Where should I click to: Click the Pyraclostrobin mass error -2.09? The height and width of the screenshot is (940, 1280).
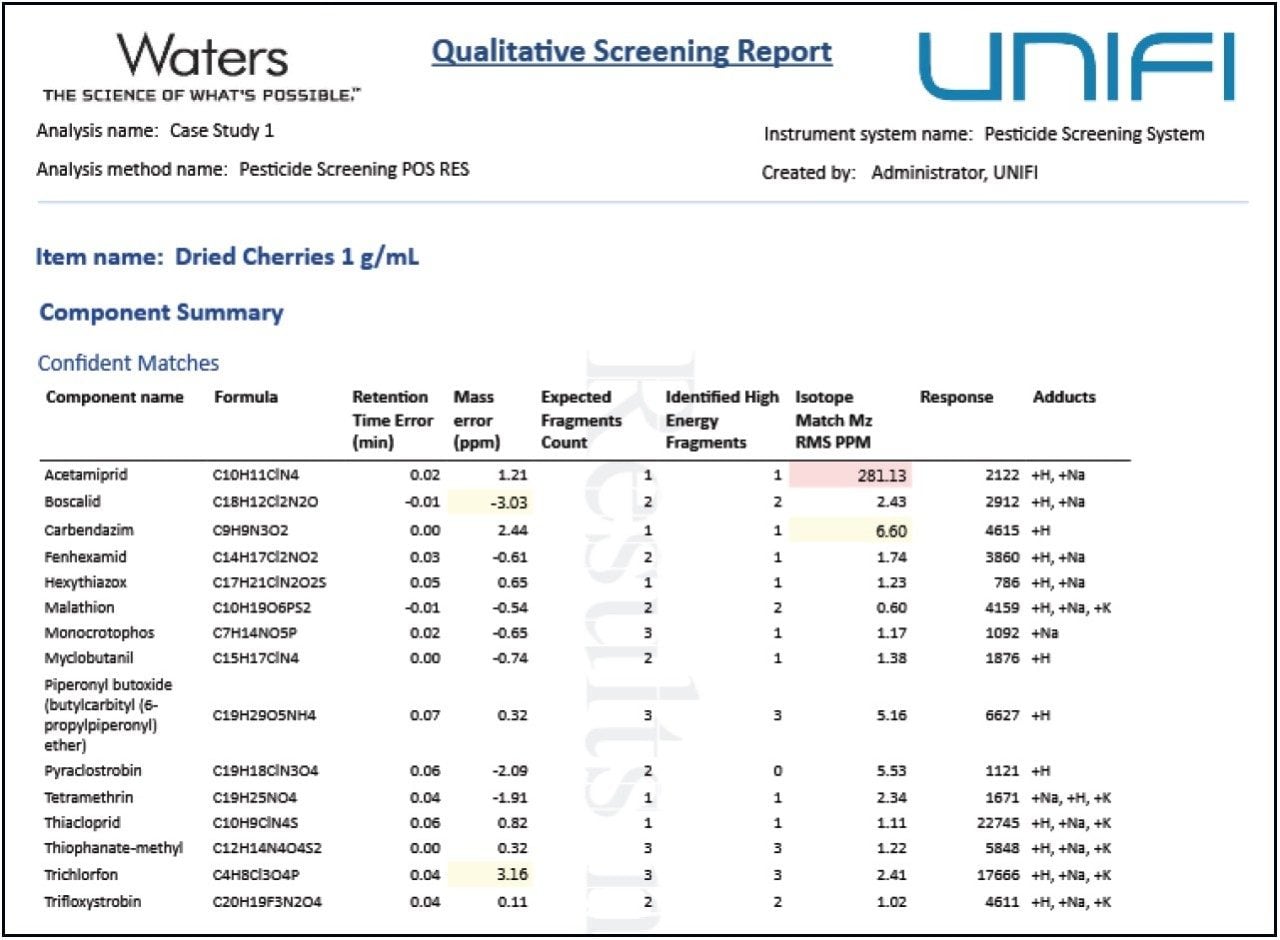[x=509, y=771]
